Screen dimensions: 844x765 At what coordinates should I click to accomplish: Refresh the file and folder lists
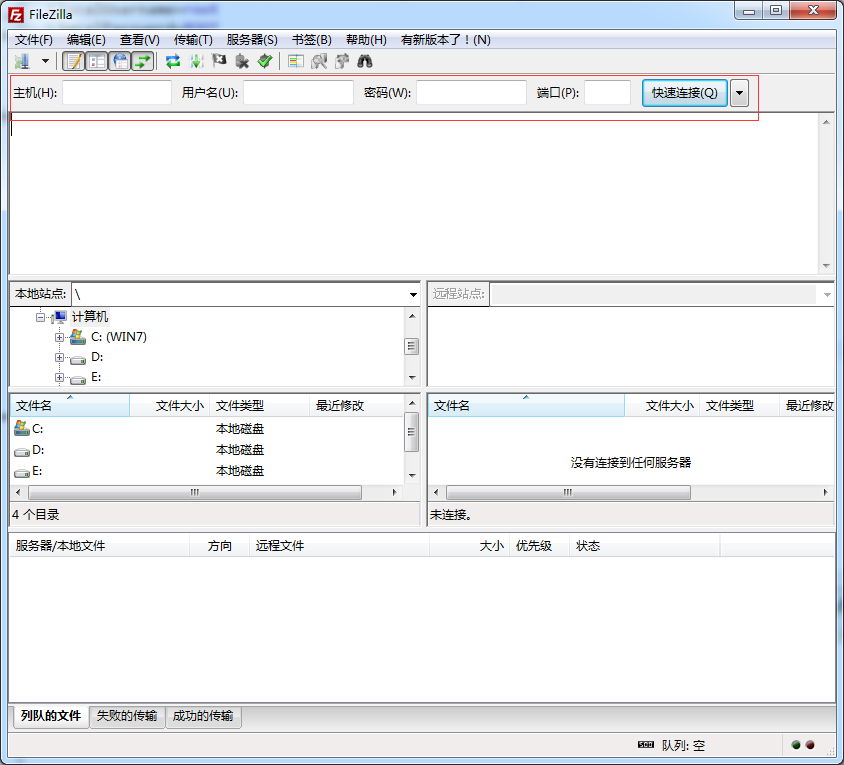coord(173,61)
